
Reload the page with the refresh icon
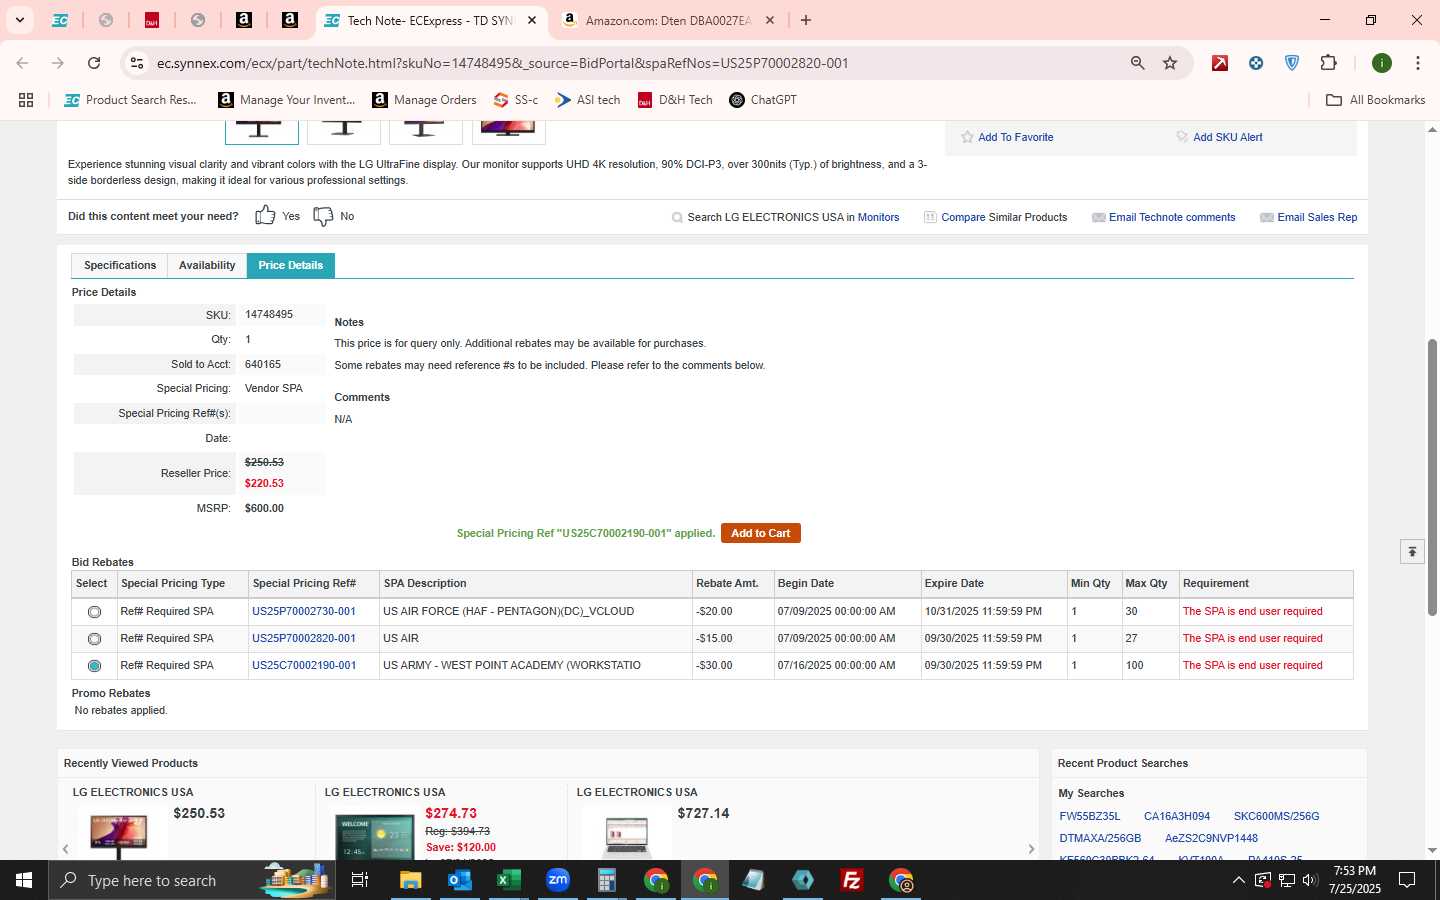pos(94,63)
